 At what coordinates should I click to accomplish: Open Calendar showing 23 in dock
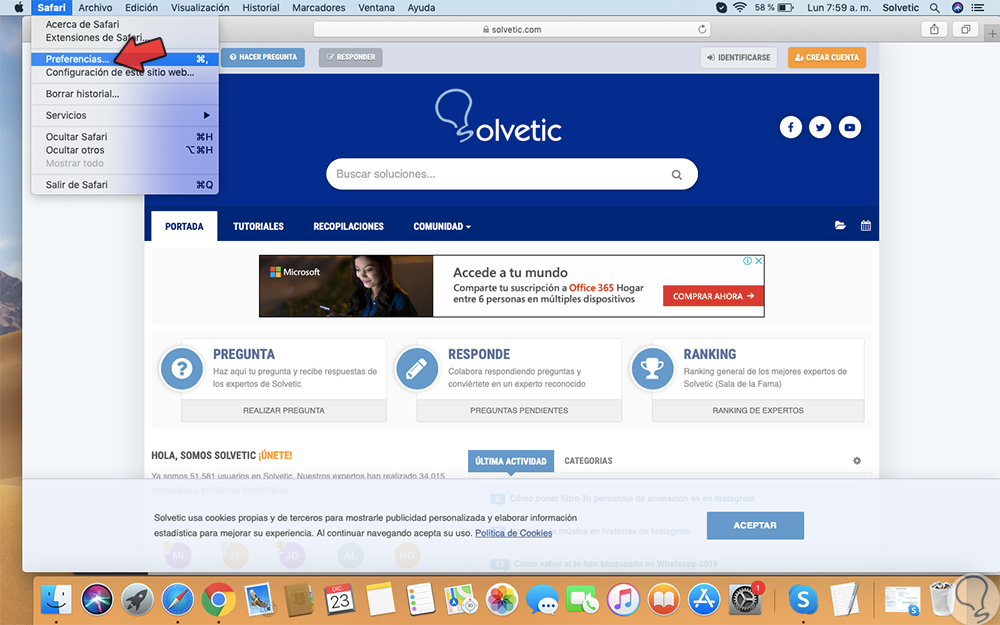(x=339, y=599)
